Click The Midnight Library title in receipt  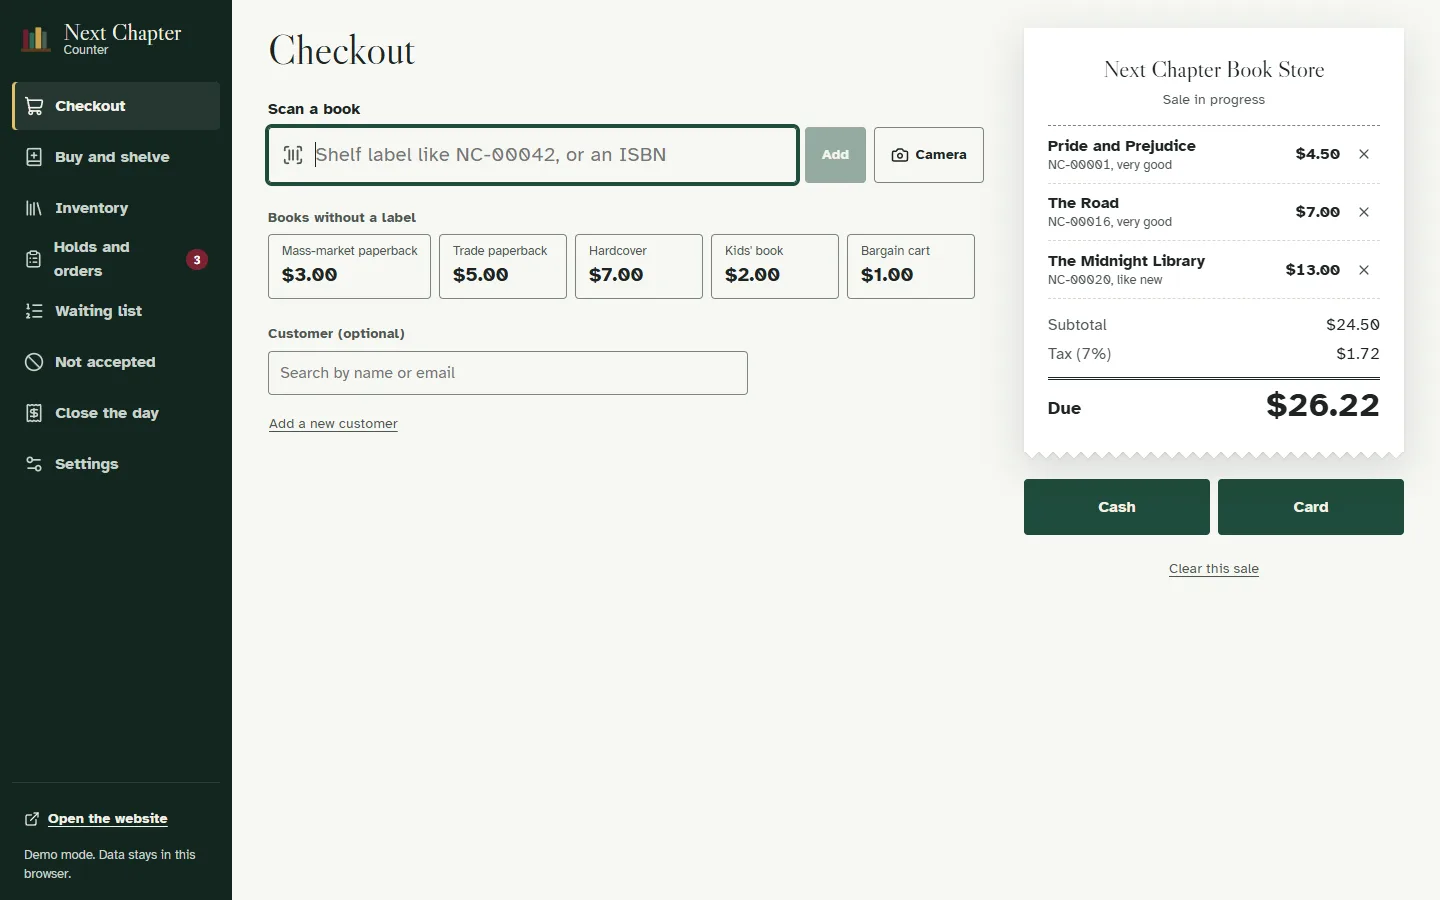point(1126,261)
